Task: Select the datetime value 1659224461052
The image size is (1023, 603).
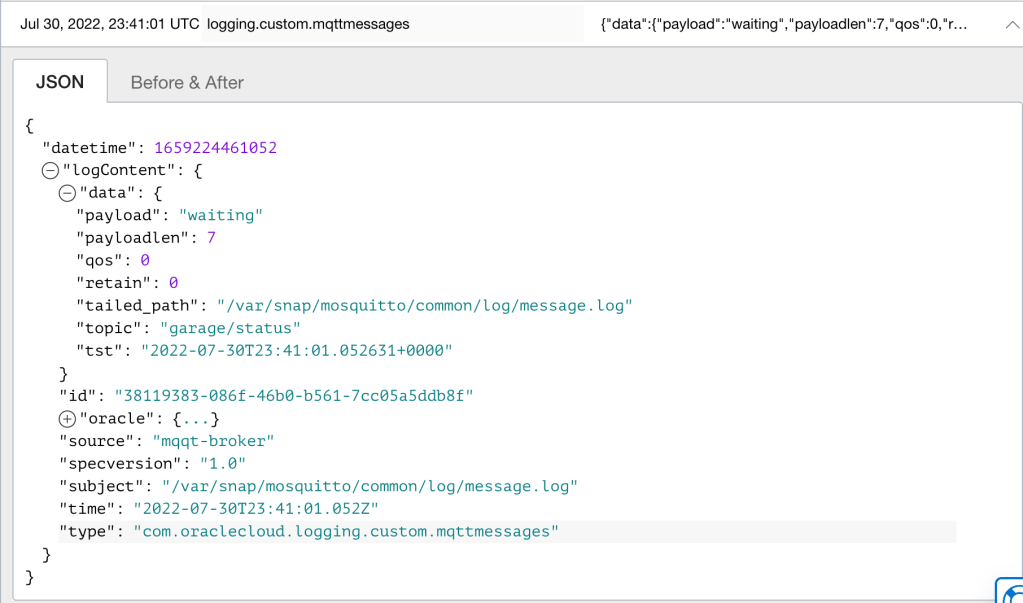Action: point(215,148)
